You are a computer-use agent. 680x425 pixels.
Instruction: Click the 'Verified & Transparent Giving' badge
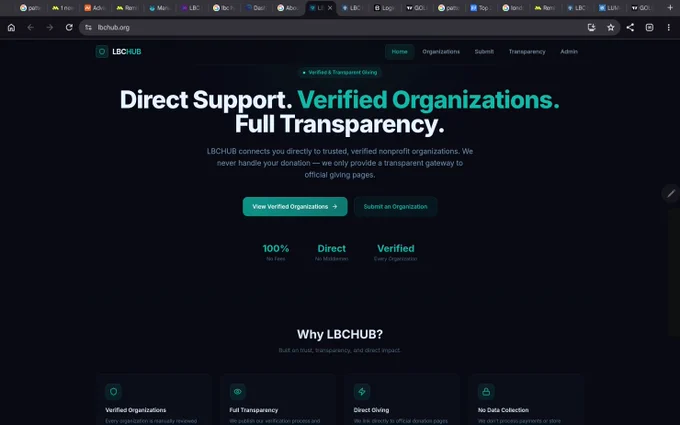tap(340, 72)
